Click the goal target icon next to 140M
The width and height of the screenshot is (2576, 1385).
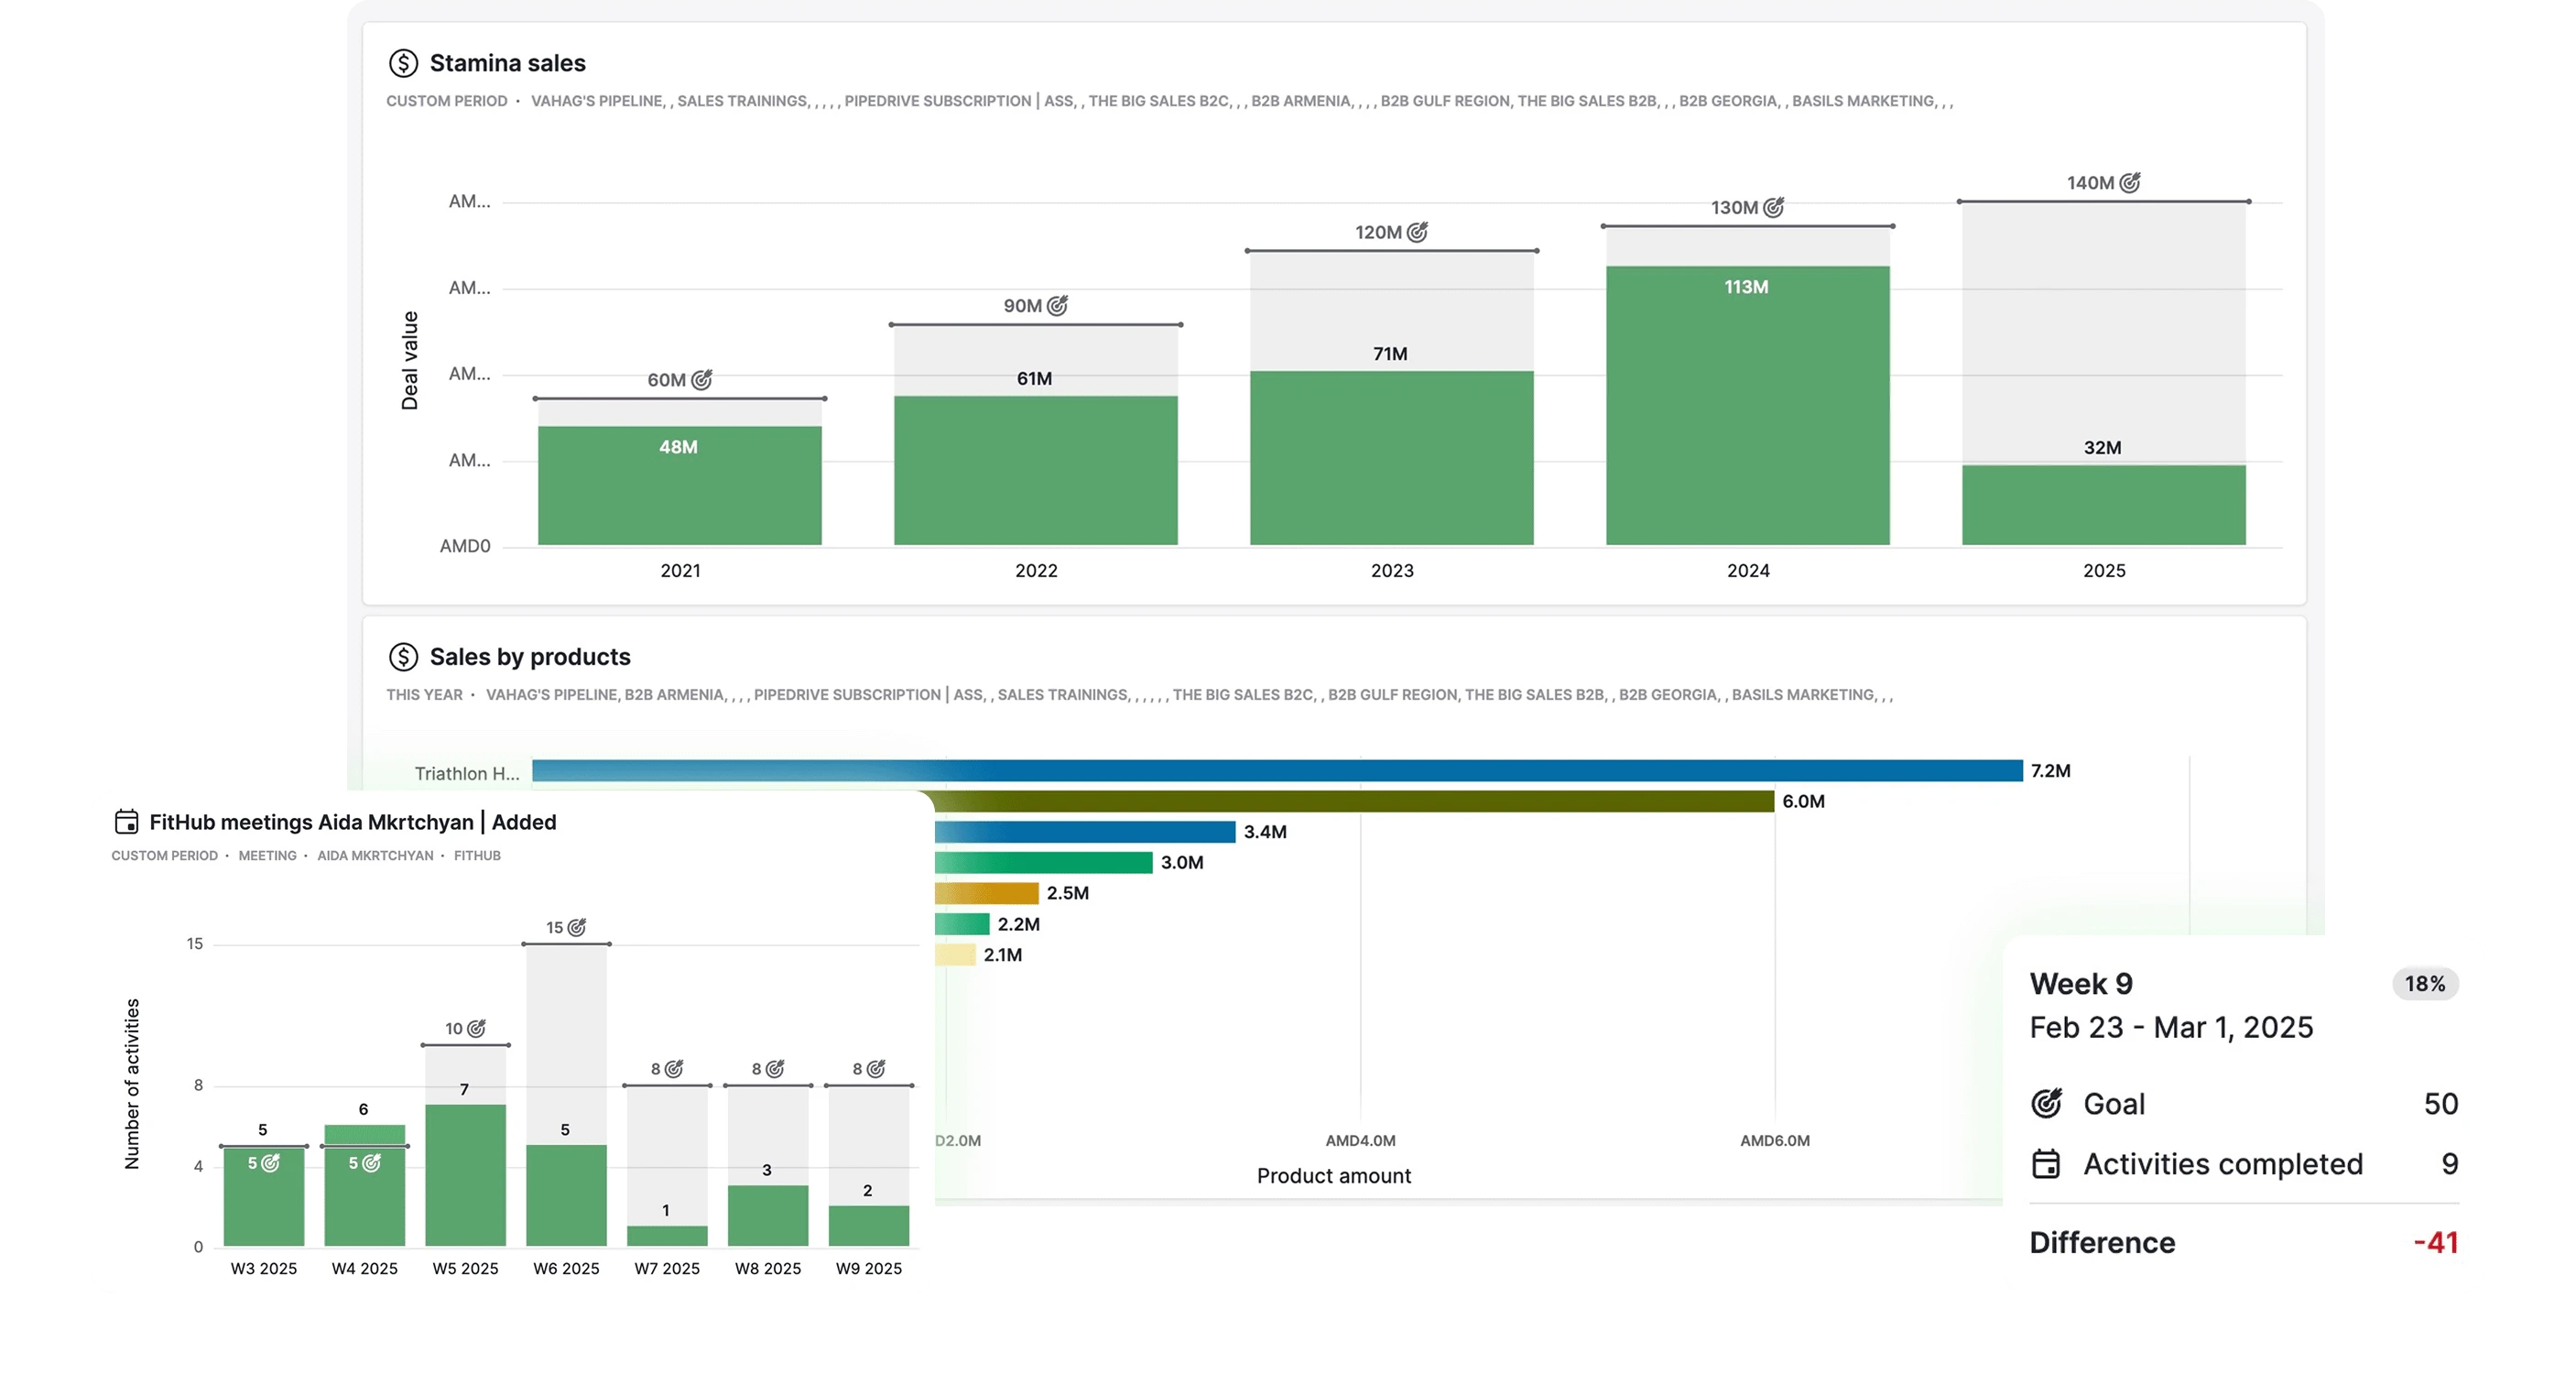[2130, 182]
